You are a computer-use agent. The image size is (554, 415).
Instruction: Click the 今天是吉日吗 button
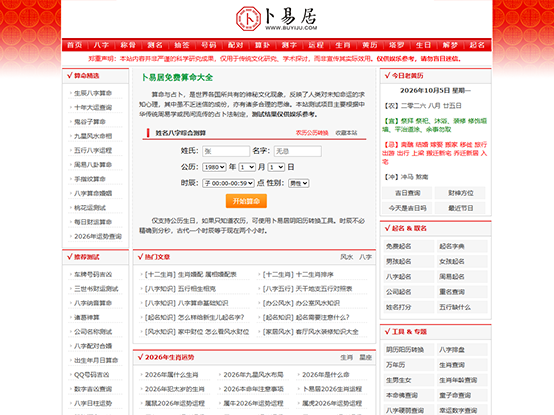(x=407, y=208)
